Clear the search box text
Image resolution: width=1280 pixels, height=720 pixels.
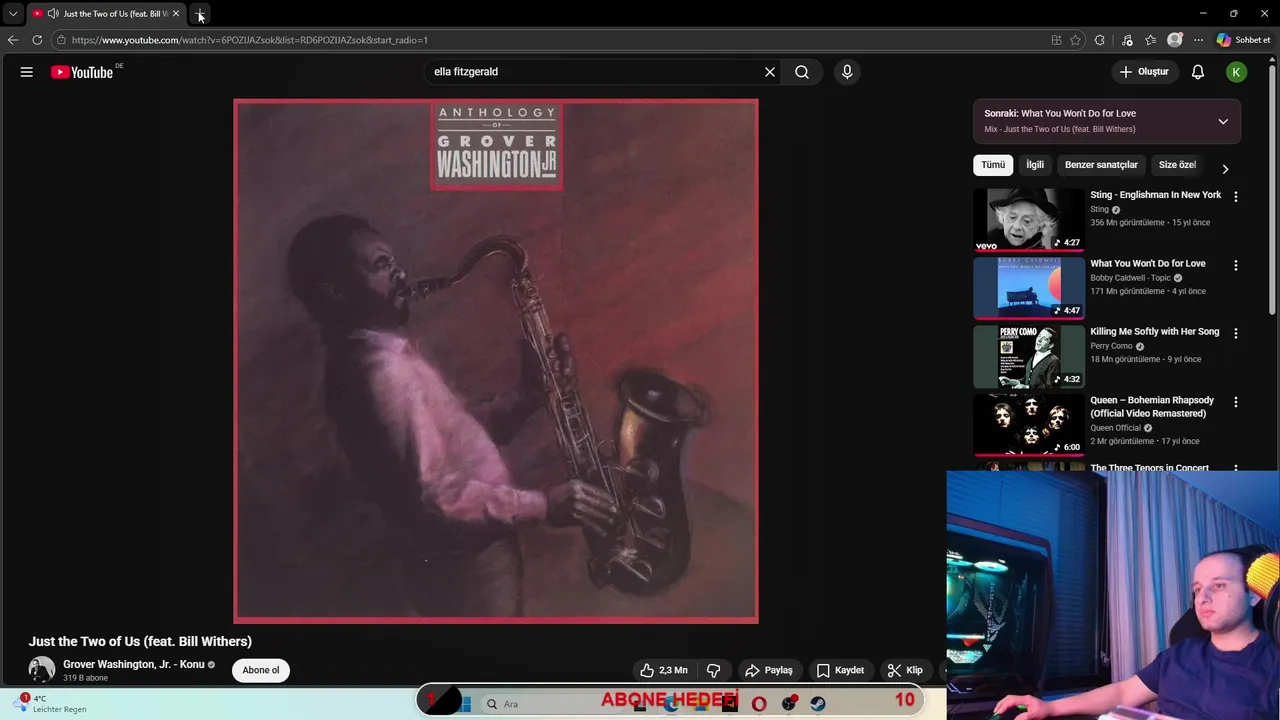coord(770,72)
